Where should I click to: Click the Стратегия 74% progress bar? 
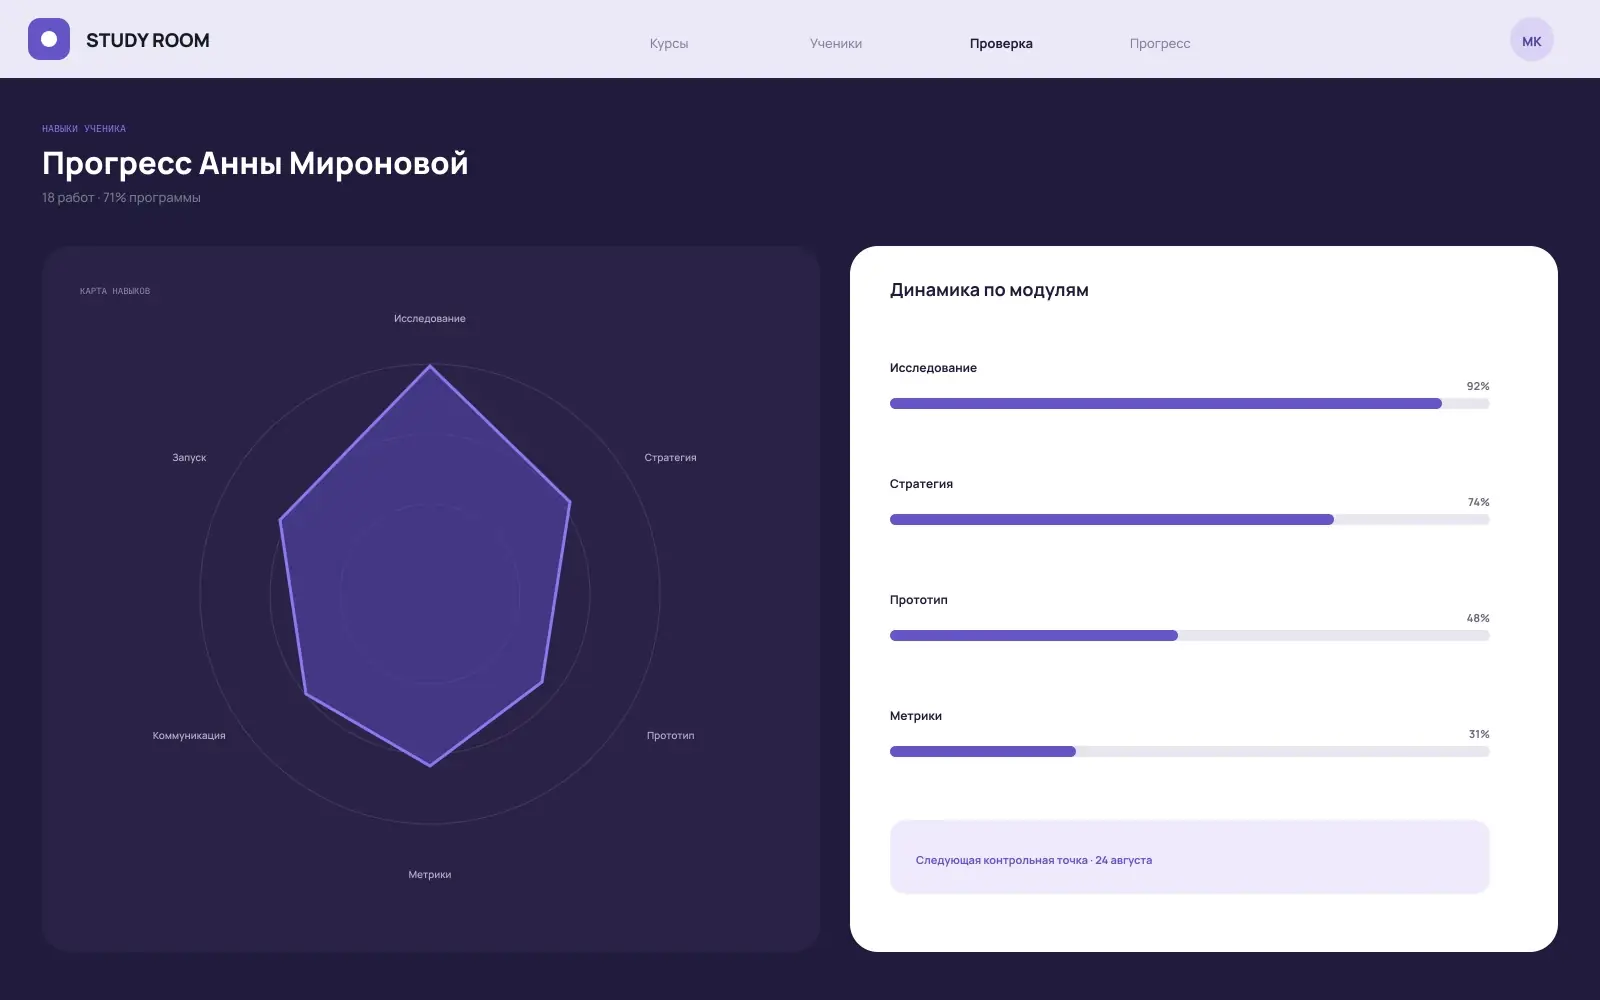pos(1189,520)
